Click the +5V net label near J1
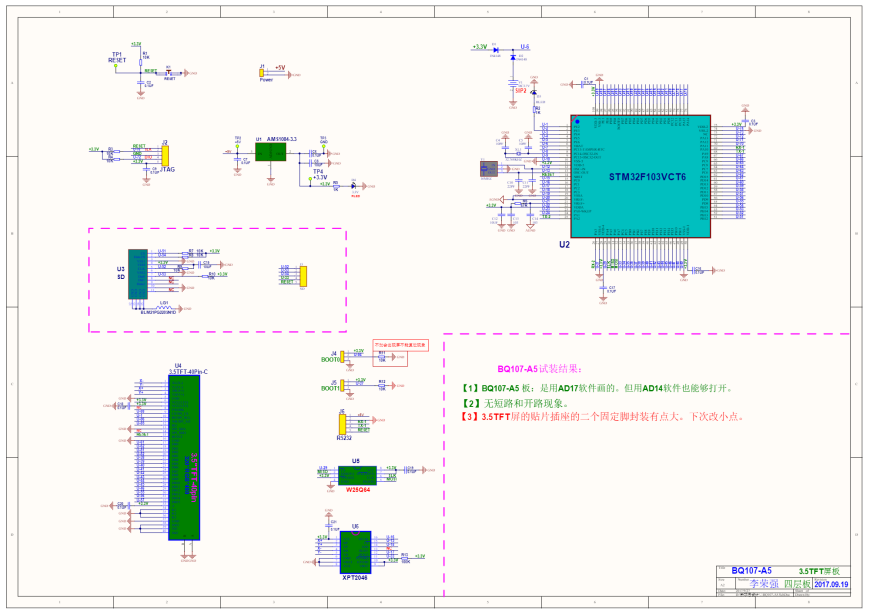The image size is (870, 615). coord(280,68)
